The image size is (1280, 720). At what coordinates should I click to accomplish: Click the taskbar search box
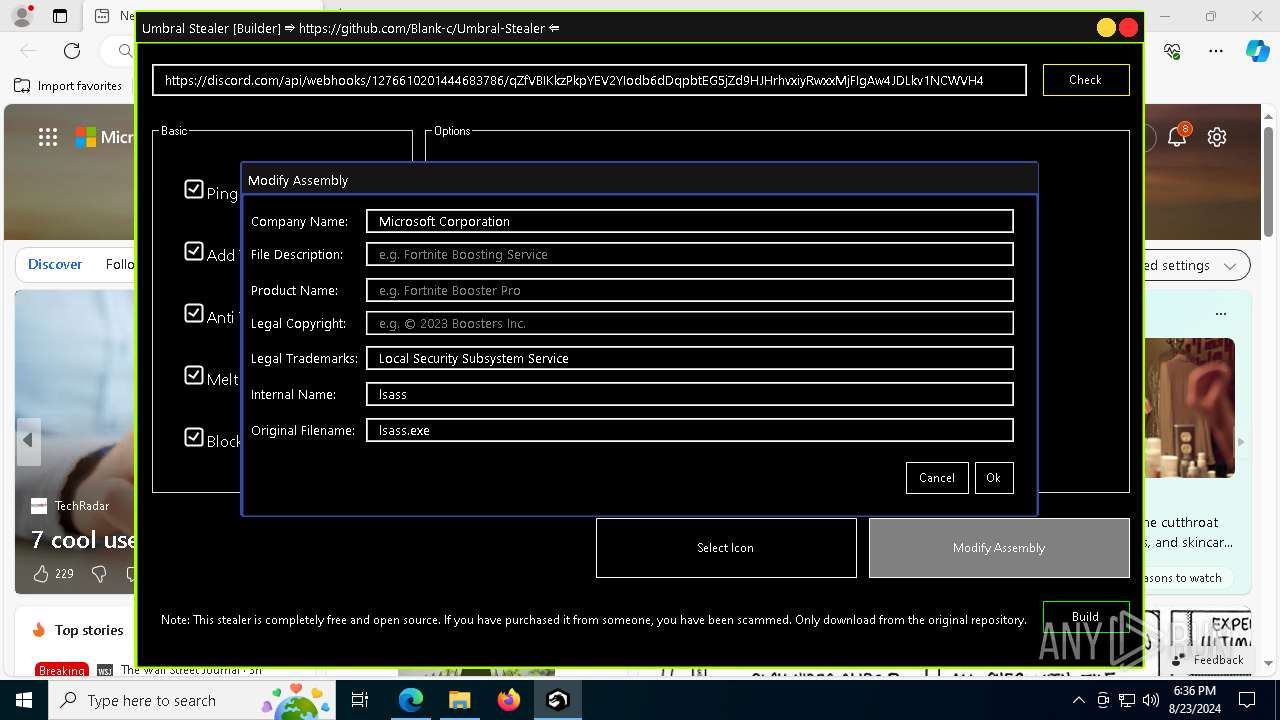[x=193, y=700]
